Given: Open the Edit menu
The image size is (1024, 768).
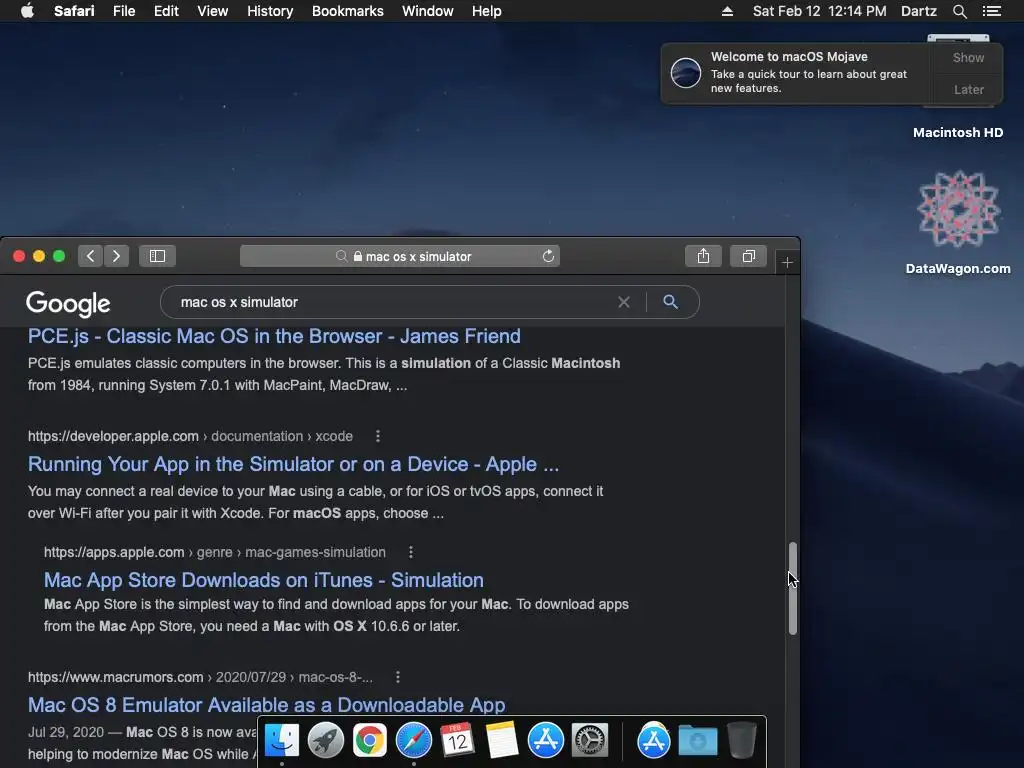Looking at the screenshot, I should (x=166, y=11).
